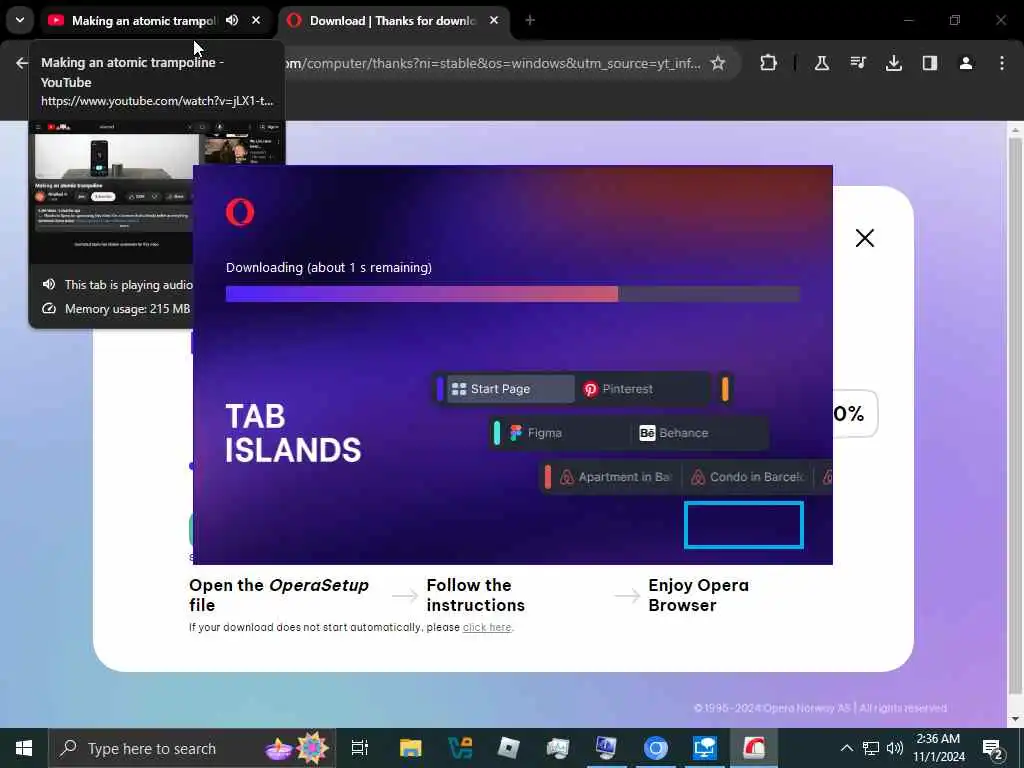Close the Opera Download tab
The height and width of the screenshot is (768, 1024).
494,20
